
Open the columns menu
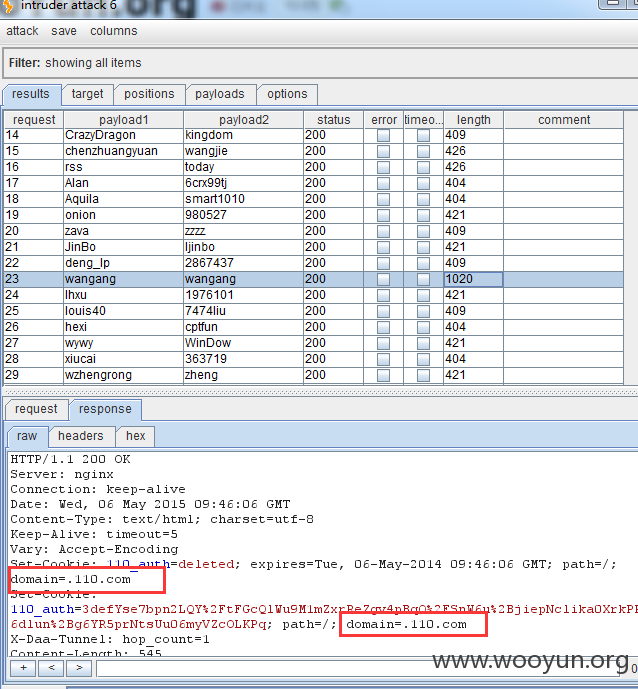tap(114, 31)
